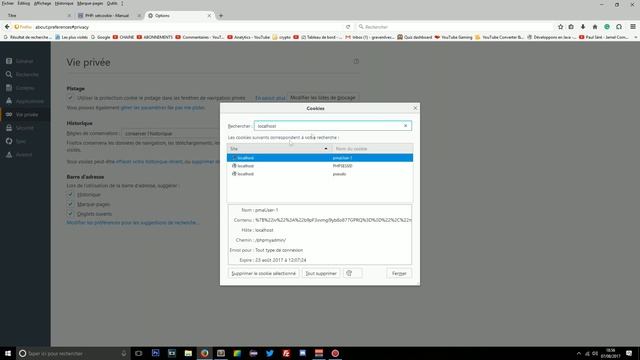
Task: Select the localhost pmaUser-1 cookie row
Action: click(320, 158)
